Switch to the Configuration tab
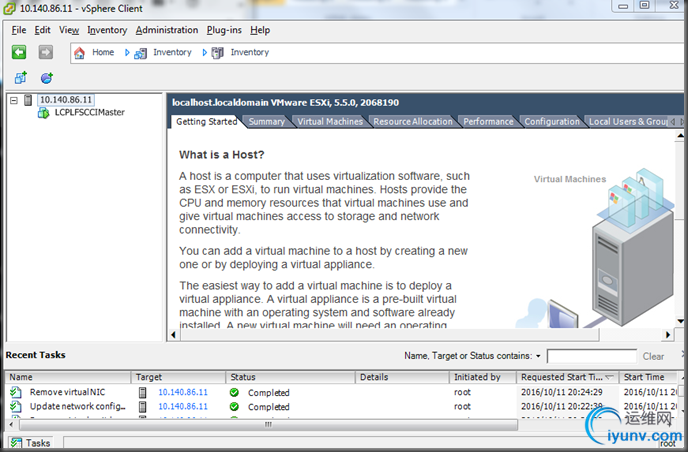Viewport: 688px width, 452px height. [x=552, y=122]
